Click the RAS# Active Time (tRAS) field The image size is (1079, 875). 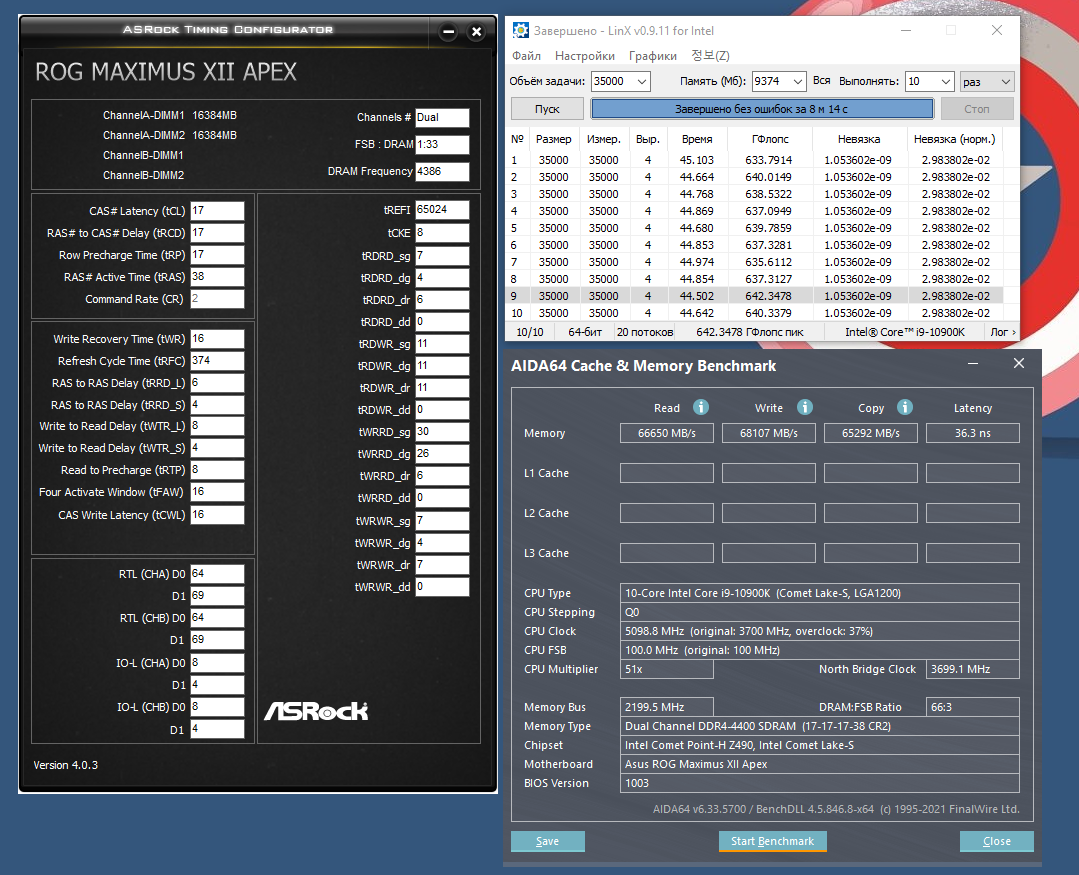[217, 277]
